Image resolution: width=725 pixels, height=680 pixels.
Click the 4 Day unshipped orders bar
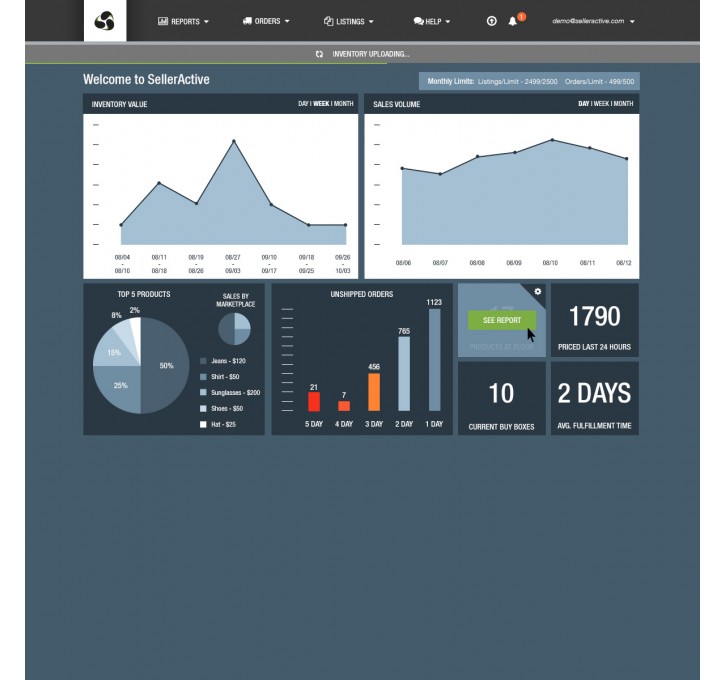tap(344, 406)
